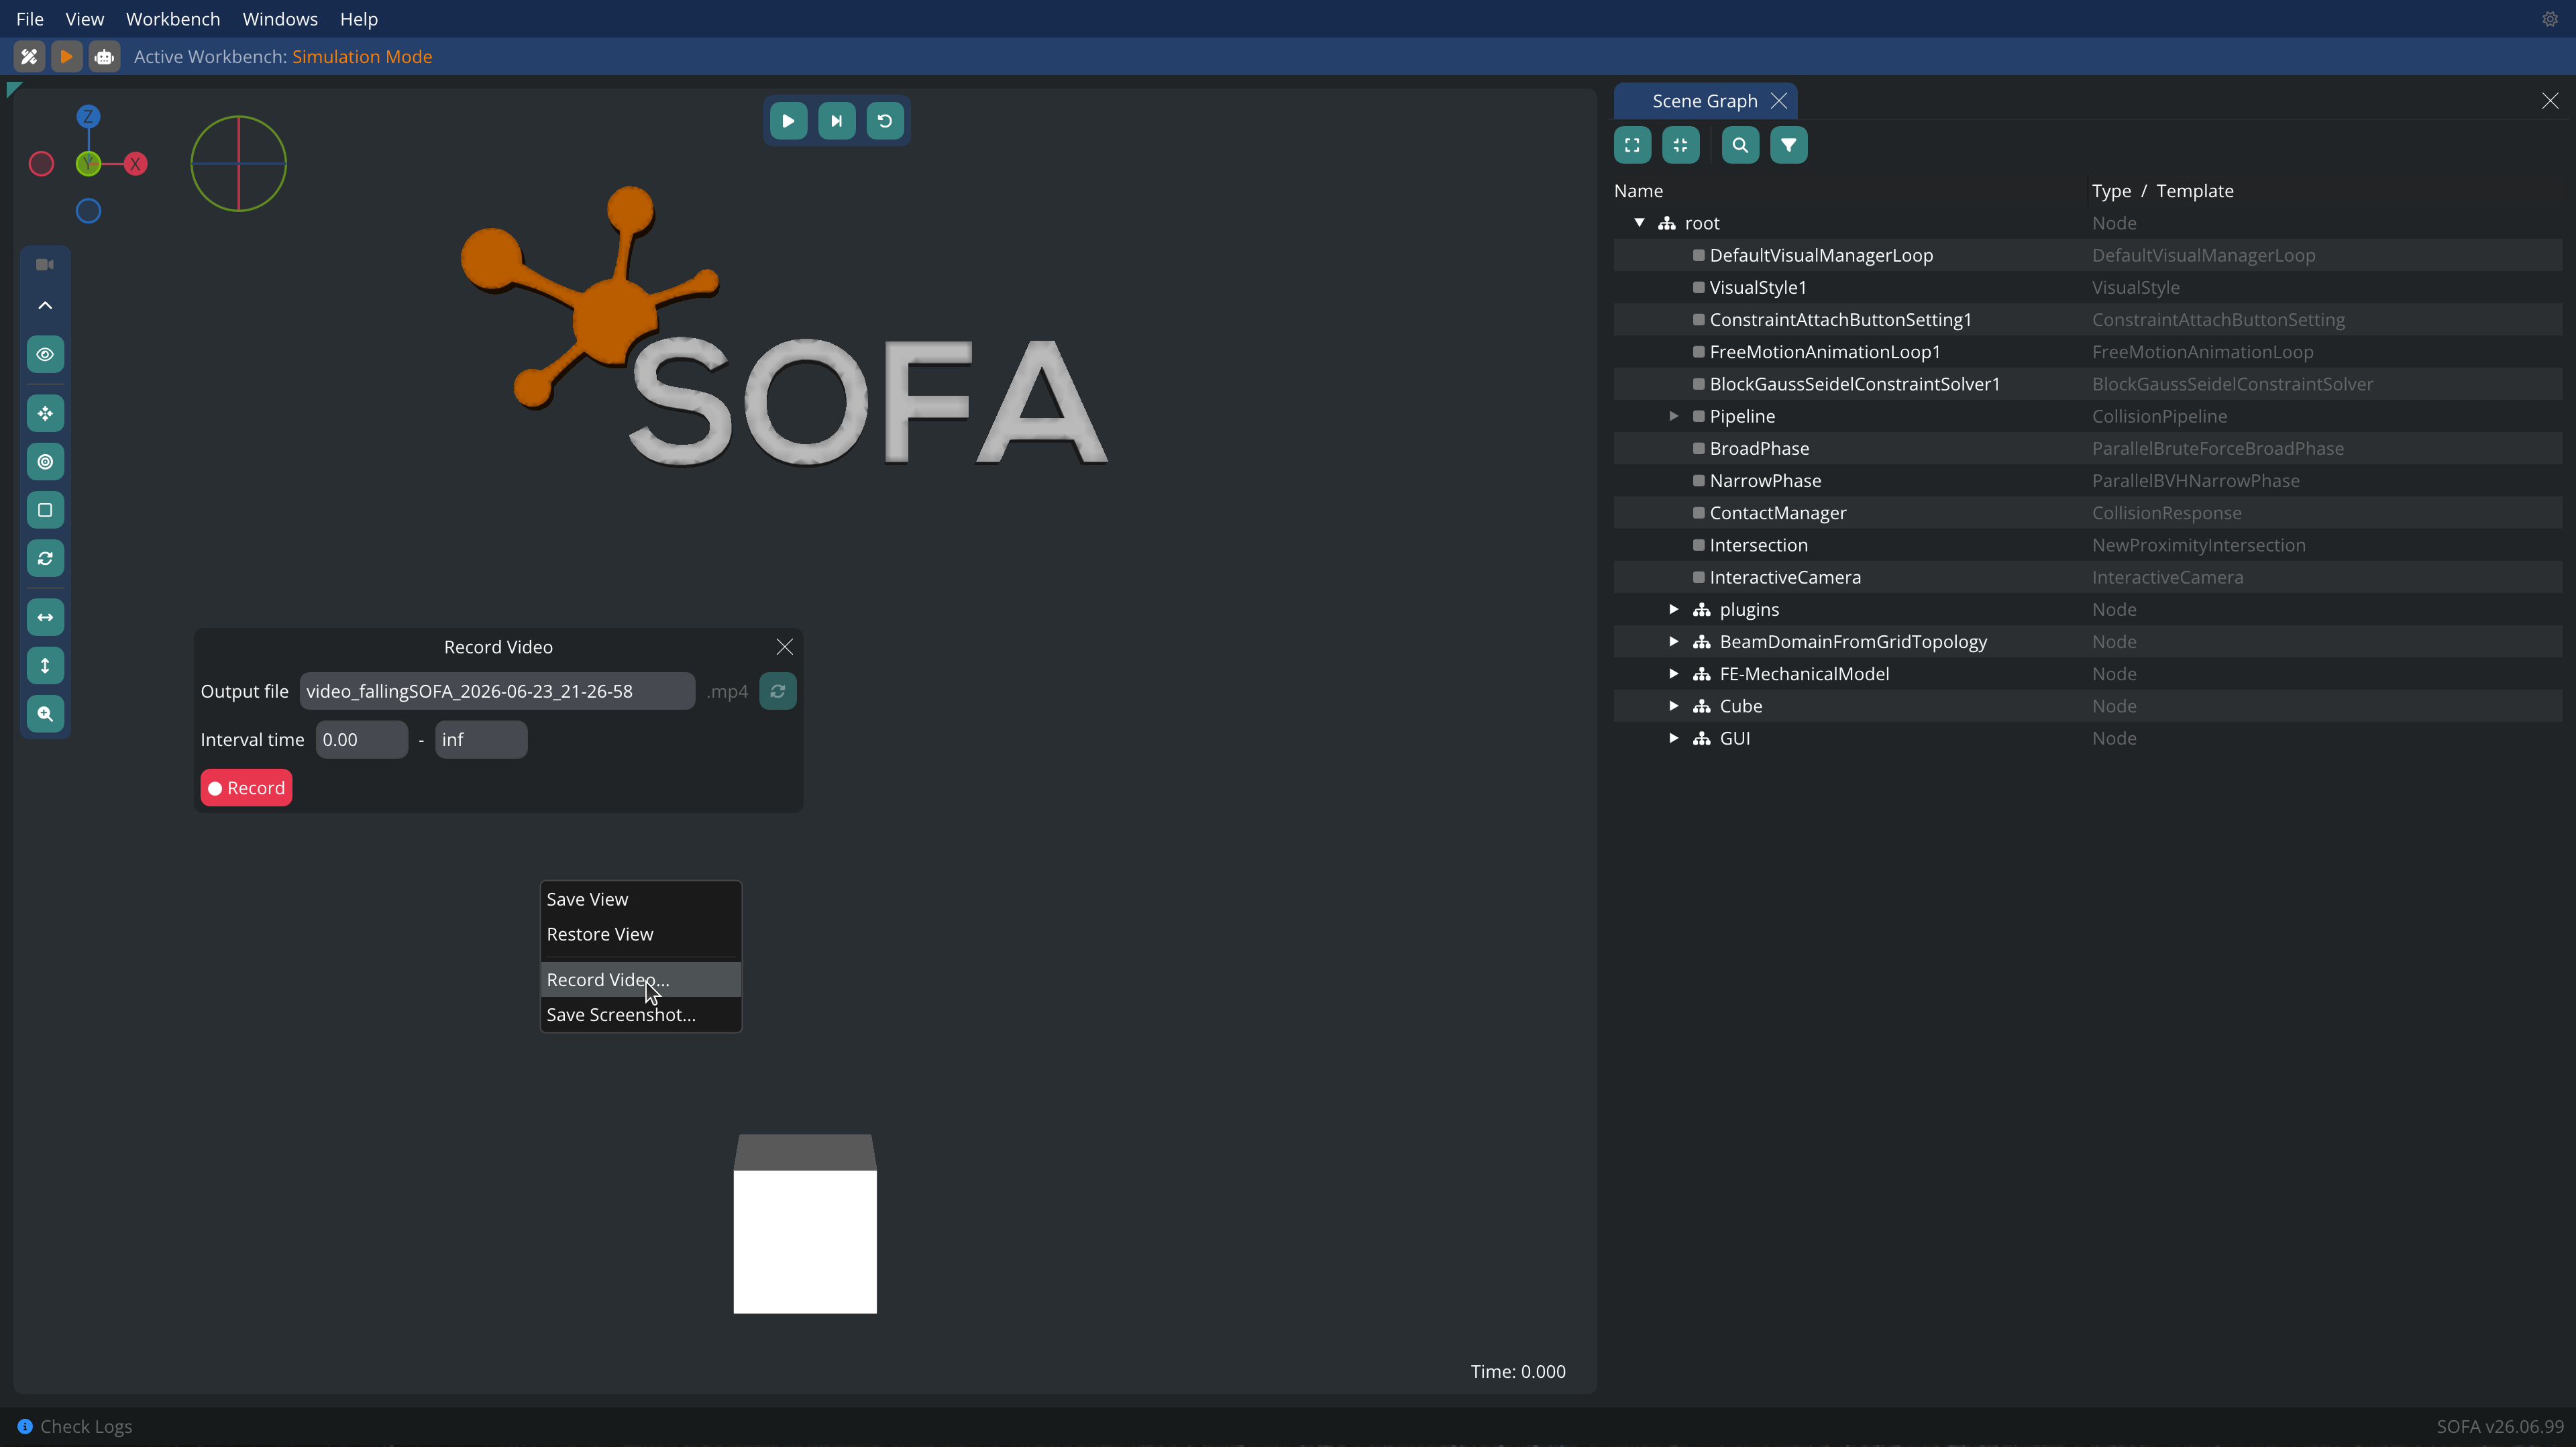Step the simulation one frame forward
This screenshot has width=2576, height=1447.
click(836, 121)
